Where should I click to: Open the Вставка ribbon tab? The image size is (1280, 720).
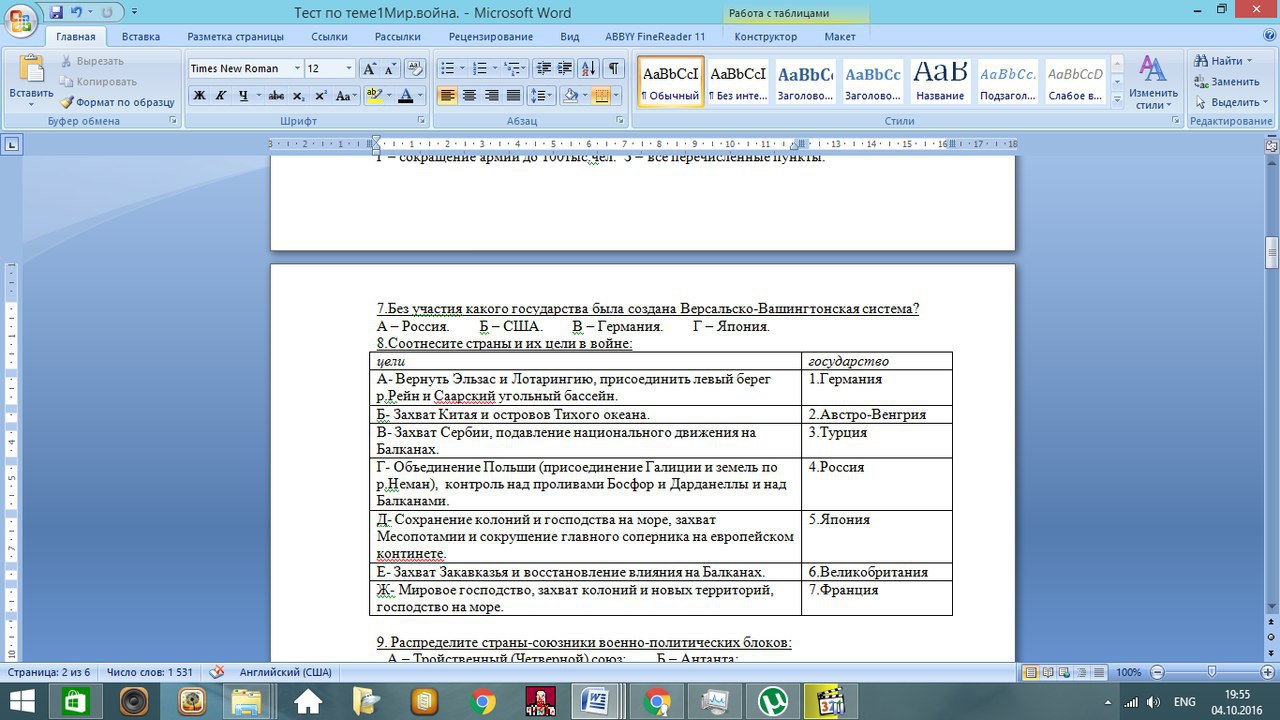(x=141, y=37)
